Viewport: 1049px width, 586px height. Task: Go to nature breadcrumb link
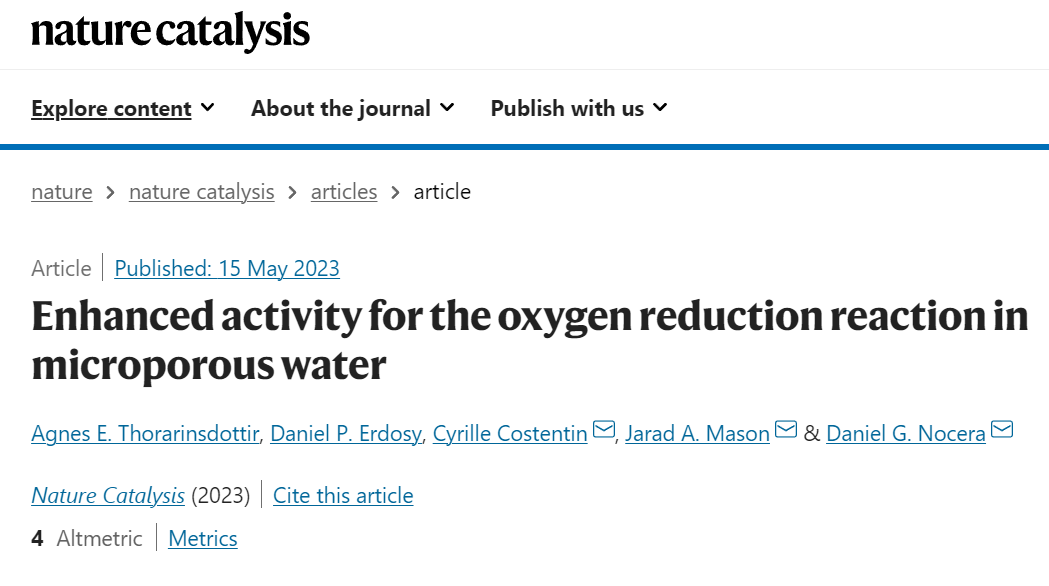[x=62, y=192]
